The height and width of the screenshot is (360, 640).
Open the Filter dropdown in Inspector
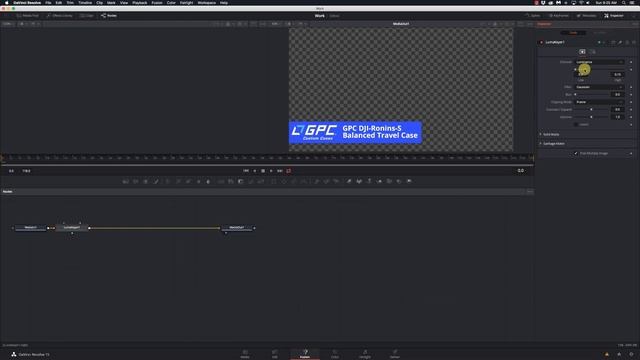[x=600, y=87]
